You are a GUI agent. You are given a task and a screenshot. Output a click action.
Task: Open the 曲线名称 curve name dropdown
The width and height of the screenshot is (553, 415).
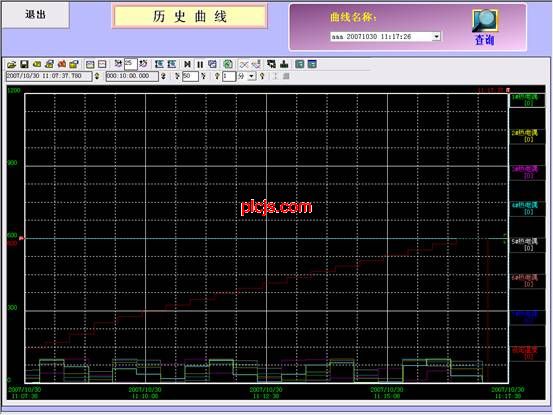pyautogui.click(x=436, y=37)
